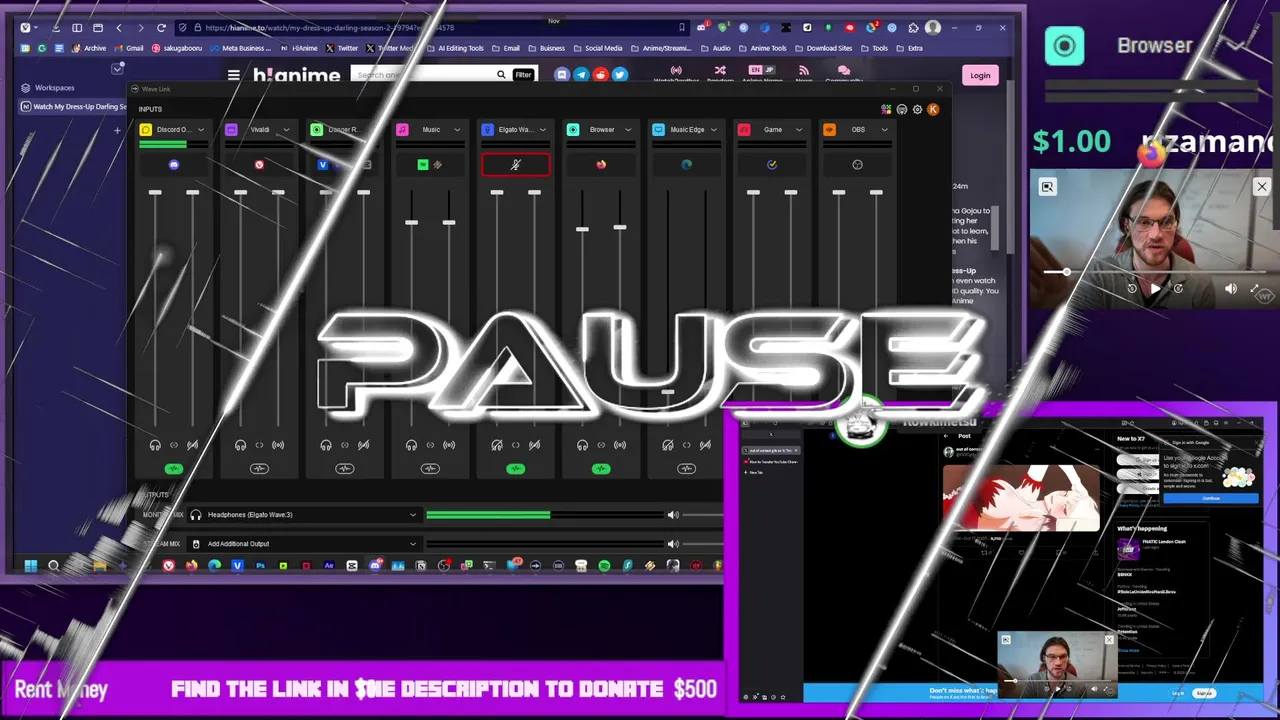Click the Firefox app icon in Browser channel
Image resolution: width=1280 pixels, height=720 pixels.
coord(601,164)
